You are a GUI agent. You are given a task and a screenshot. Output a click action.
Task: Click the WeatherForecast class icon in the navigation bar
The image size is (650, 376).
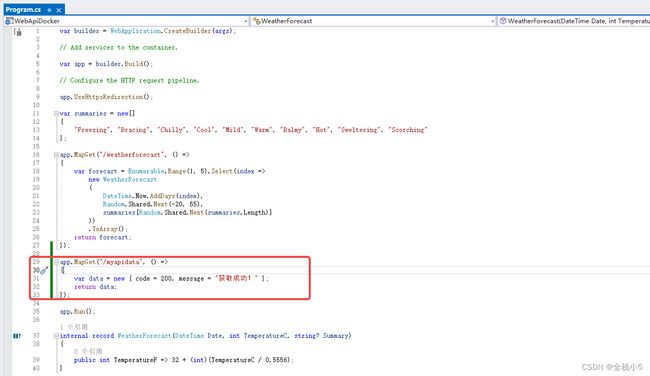(x=257, y=21)
